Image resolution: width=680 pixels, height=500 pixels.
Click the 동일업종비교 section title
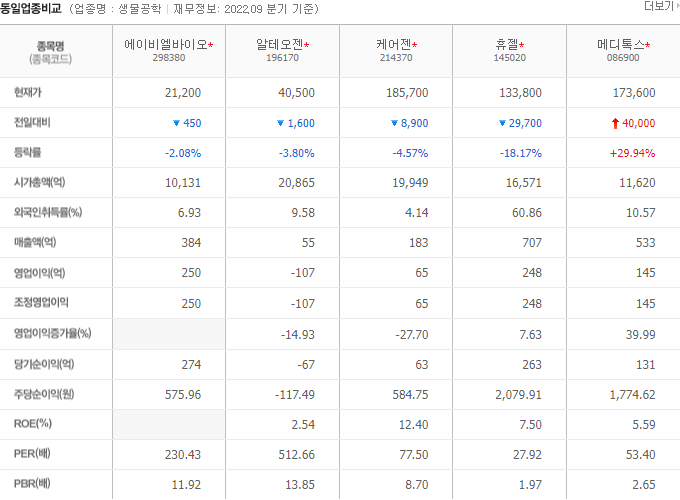click(x=31, y=8)
